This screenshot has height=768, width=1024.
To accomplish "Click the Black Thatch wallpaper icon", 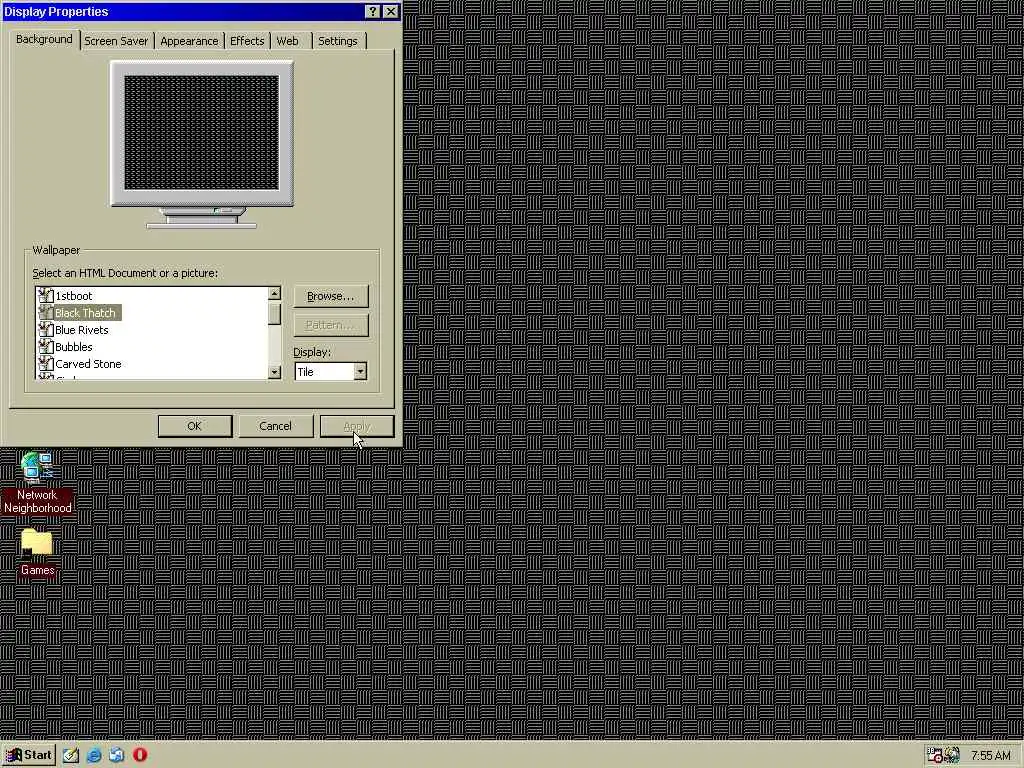I will [45, 313].
